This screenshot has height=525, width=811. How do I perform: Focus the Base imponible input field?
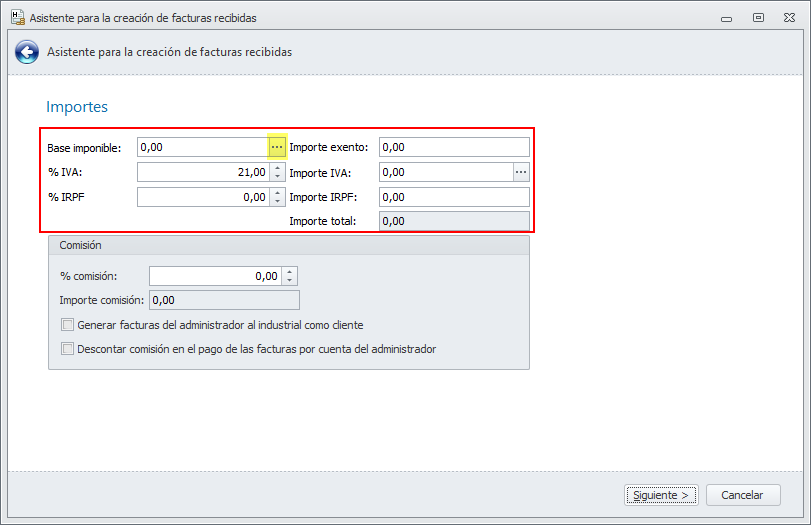[x=203, y=147]
